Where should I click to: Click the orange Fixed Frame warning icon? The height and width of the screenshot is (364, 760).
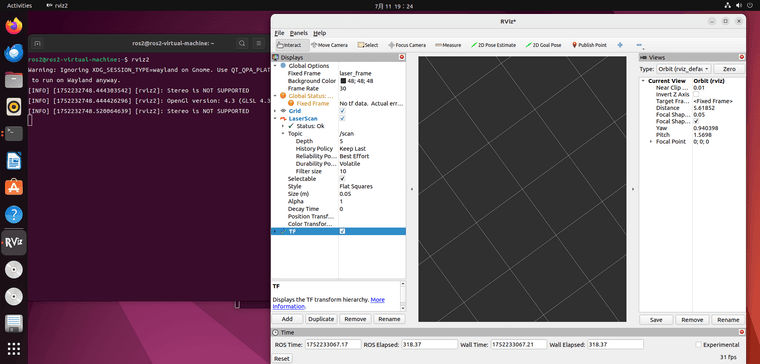291,103
